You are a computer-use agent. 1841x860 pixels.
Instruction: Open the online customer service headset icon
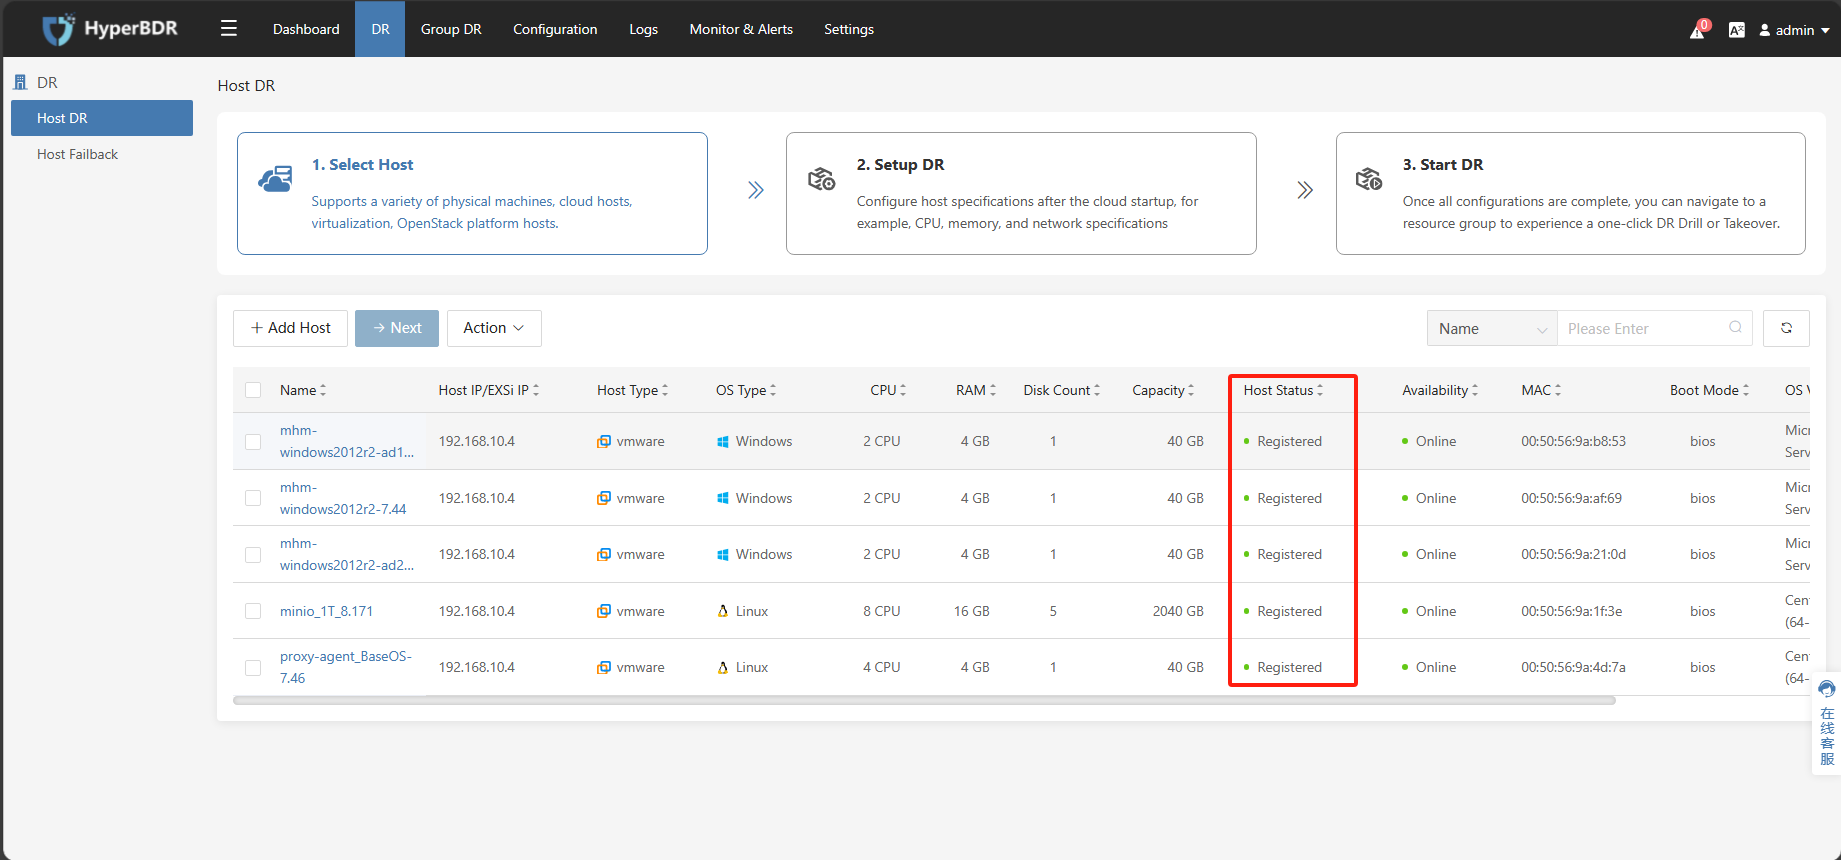click(1827, 689)
